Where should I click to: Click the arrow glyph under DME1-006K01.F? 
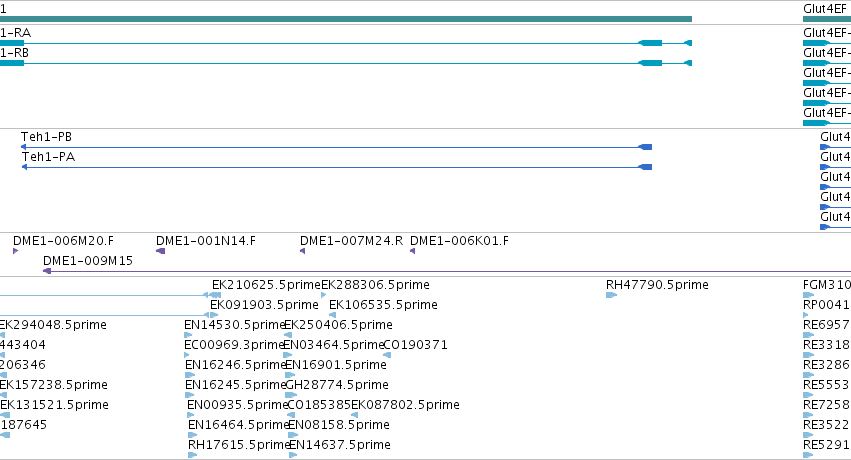(x=412, y=251)
